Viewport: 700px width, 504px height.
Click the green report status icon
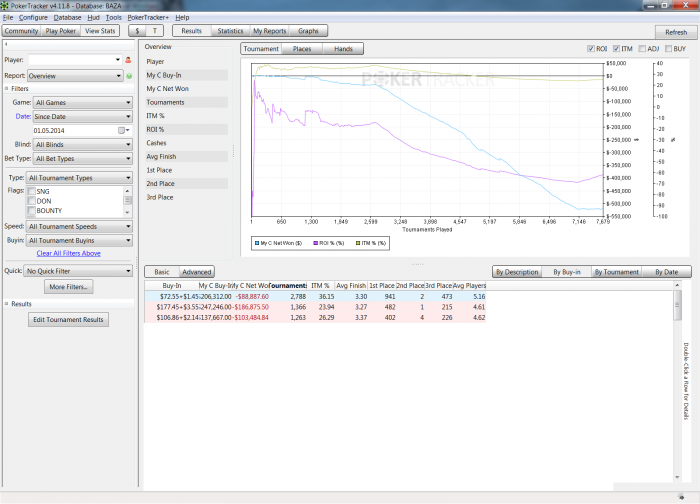click(x=129, y=75)
